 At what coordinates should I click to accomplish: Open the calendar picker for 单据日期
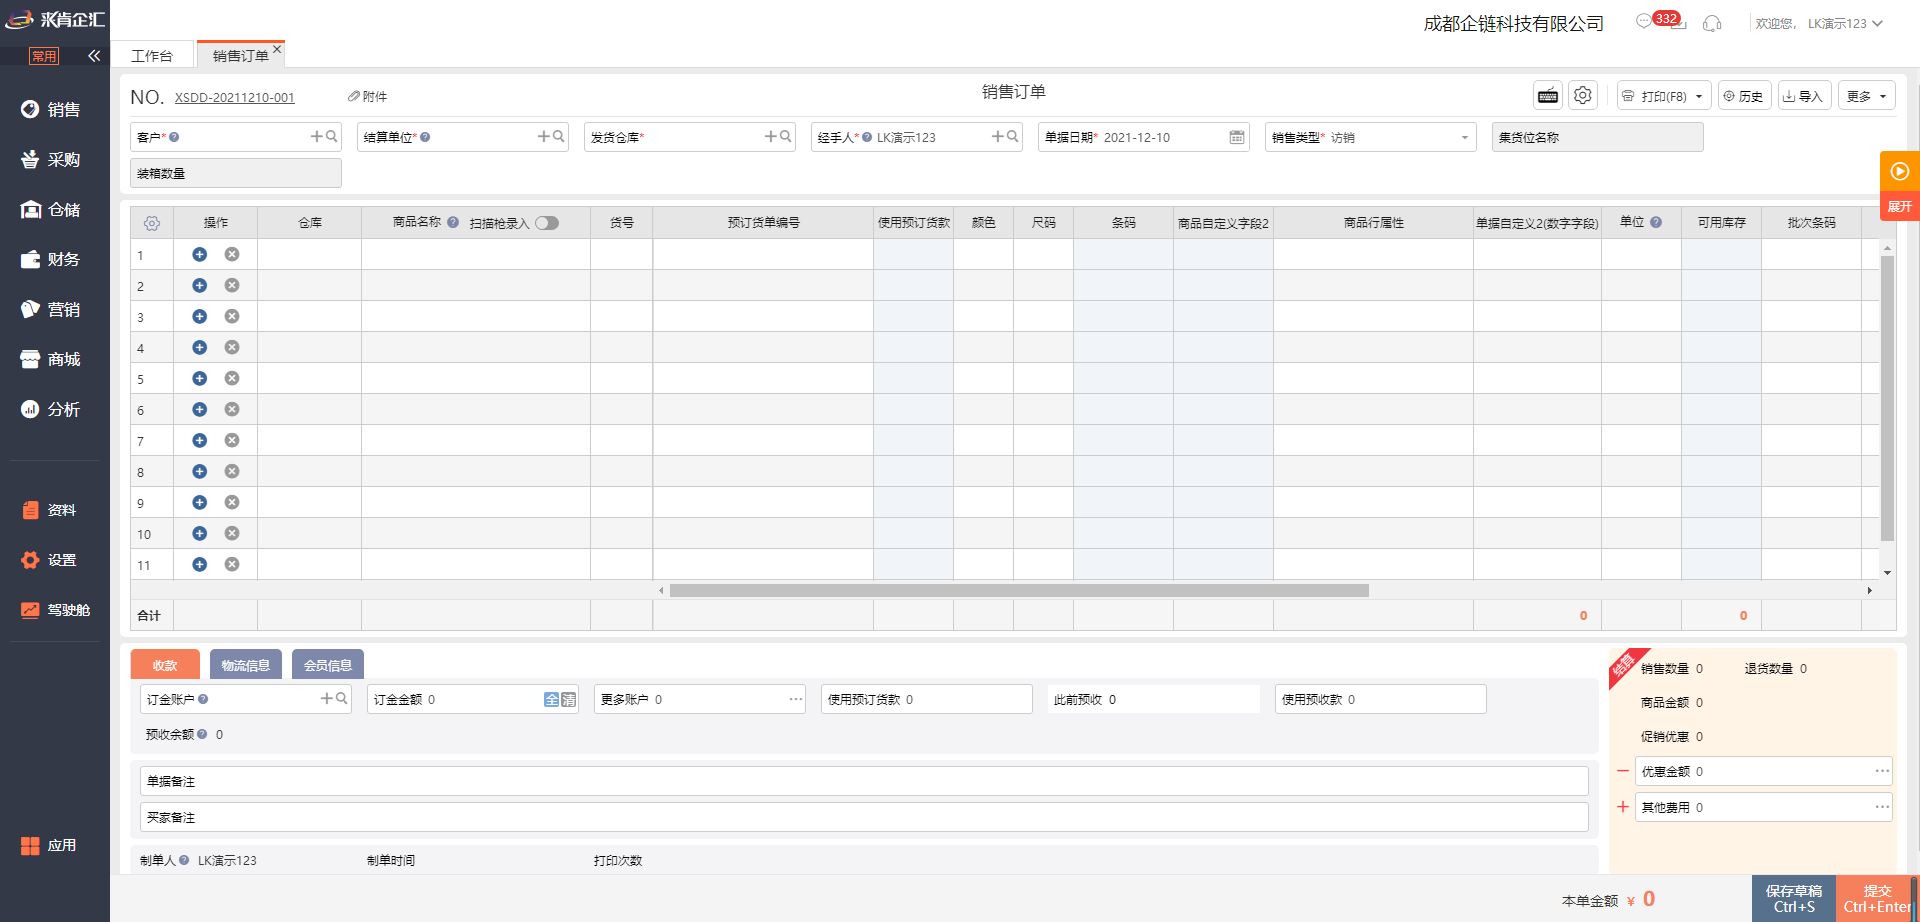click(1237, 137)
